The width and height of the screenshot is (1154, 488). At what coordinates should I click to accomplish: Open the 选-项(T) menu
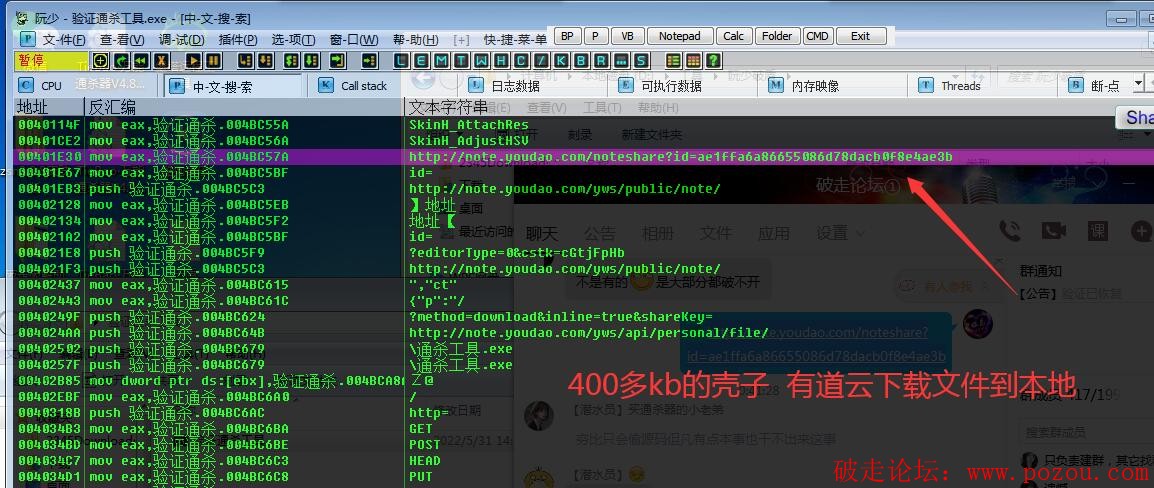(293, 39)
